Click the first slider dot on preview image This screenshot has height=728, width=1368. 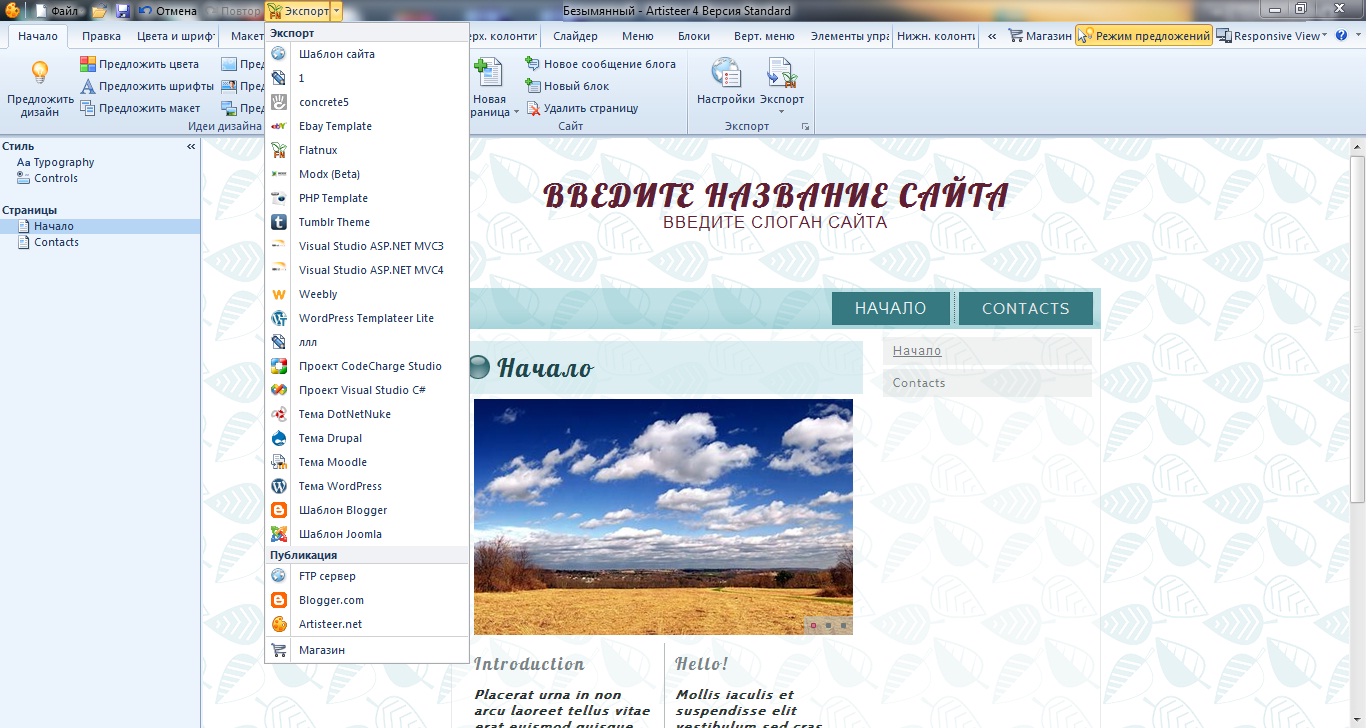pyautogui.click(x=813, y=626)
